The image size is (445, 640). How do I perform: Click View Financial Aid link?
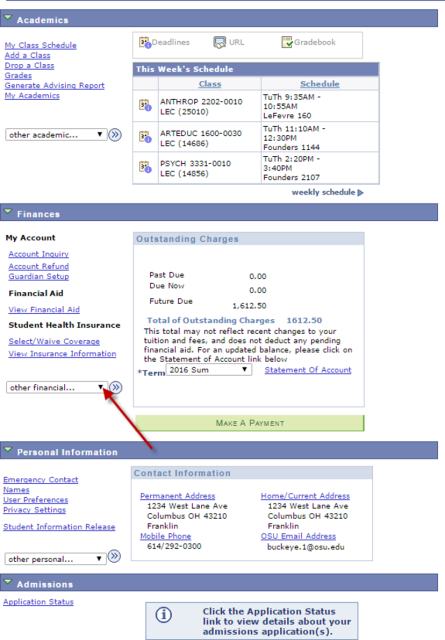coord(44,310)
